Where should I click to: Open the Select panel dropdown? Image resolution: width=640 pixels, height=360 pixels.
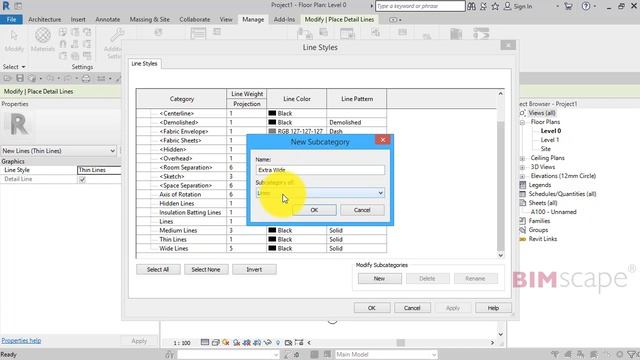point(14,67)
